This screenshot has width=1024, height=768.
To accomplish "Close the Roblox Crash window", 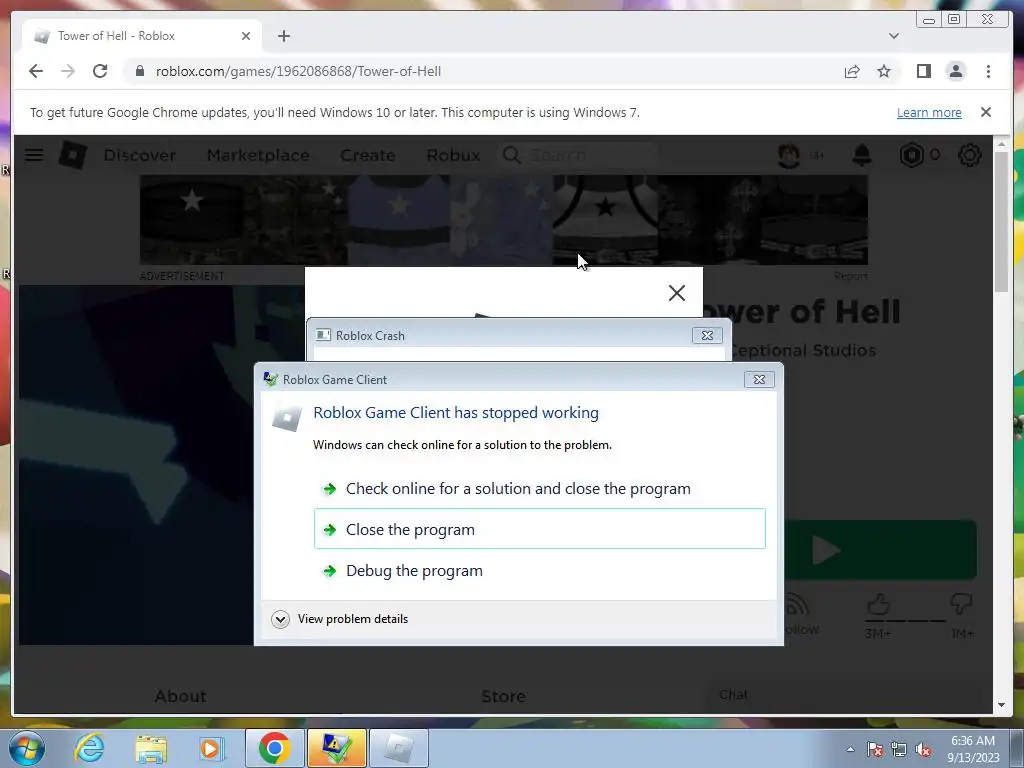I will [707, 335].
